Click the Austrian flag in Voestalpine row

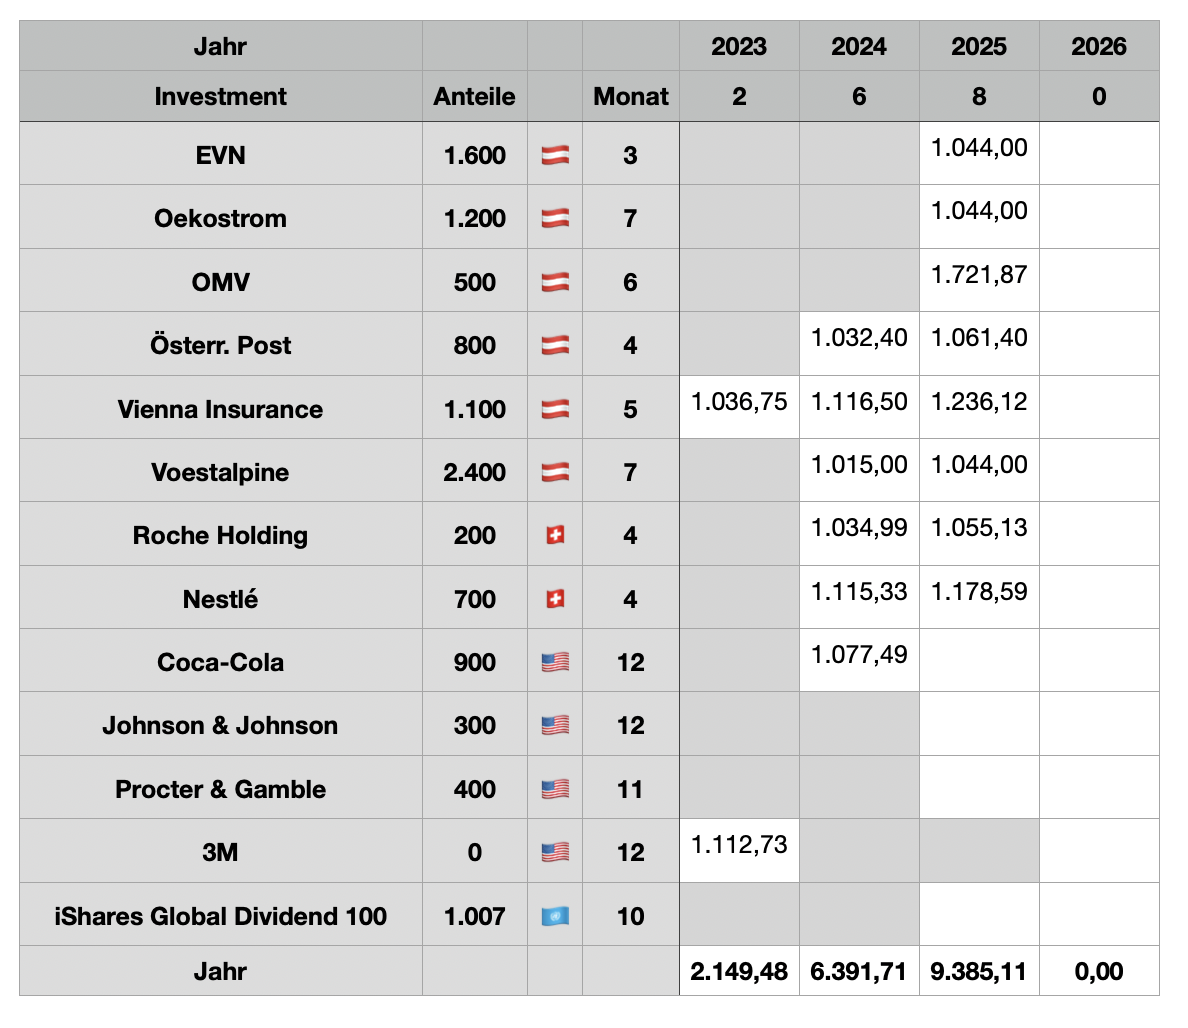(x=555, y=472)
